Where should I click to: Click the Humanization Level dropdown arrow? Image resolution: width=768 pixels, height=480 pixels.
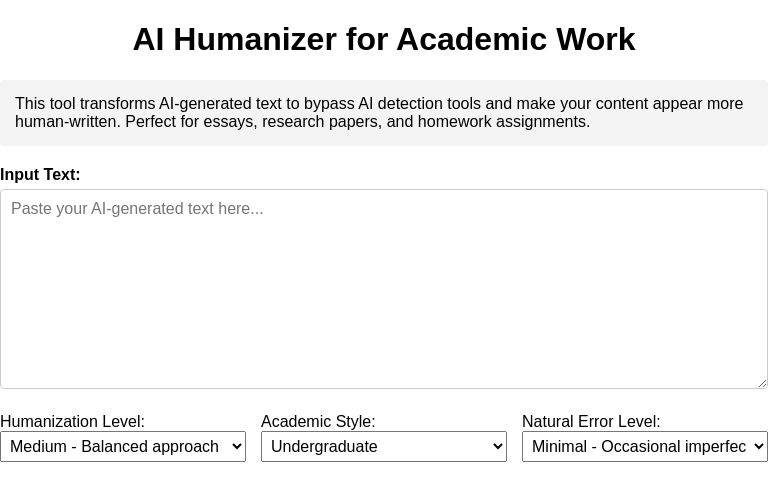coord(236,446)
